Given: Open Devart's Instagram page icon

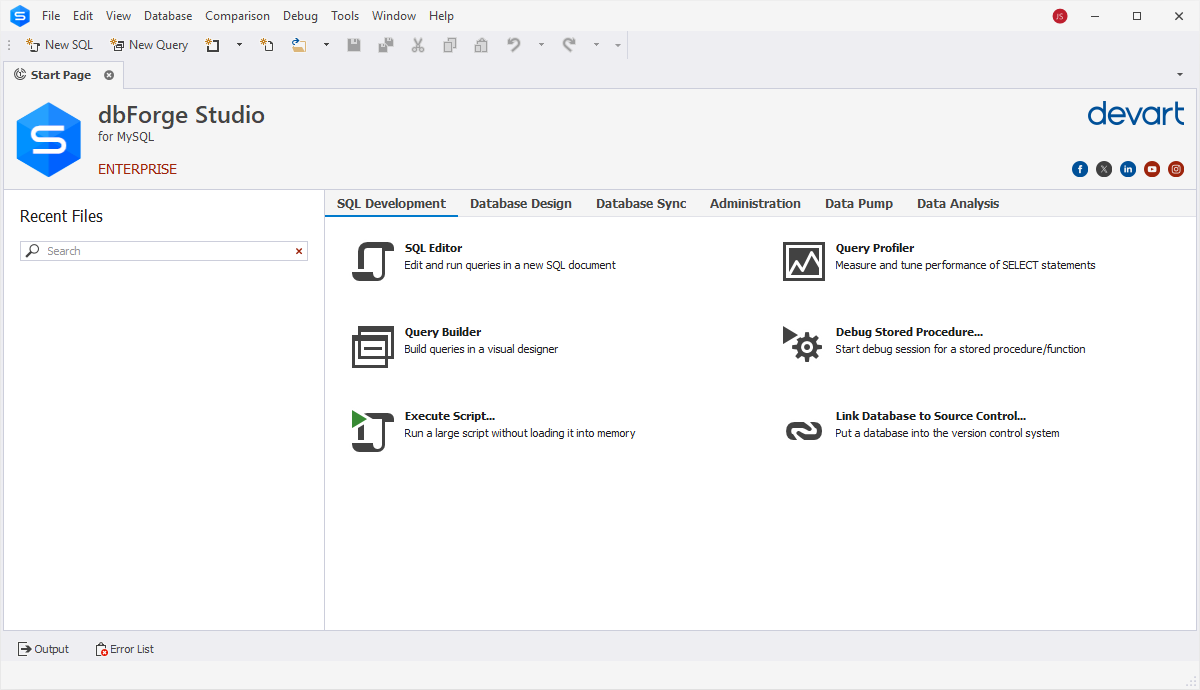Looking at the screenshot, I should [1176, 169].
